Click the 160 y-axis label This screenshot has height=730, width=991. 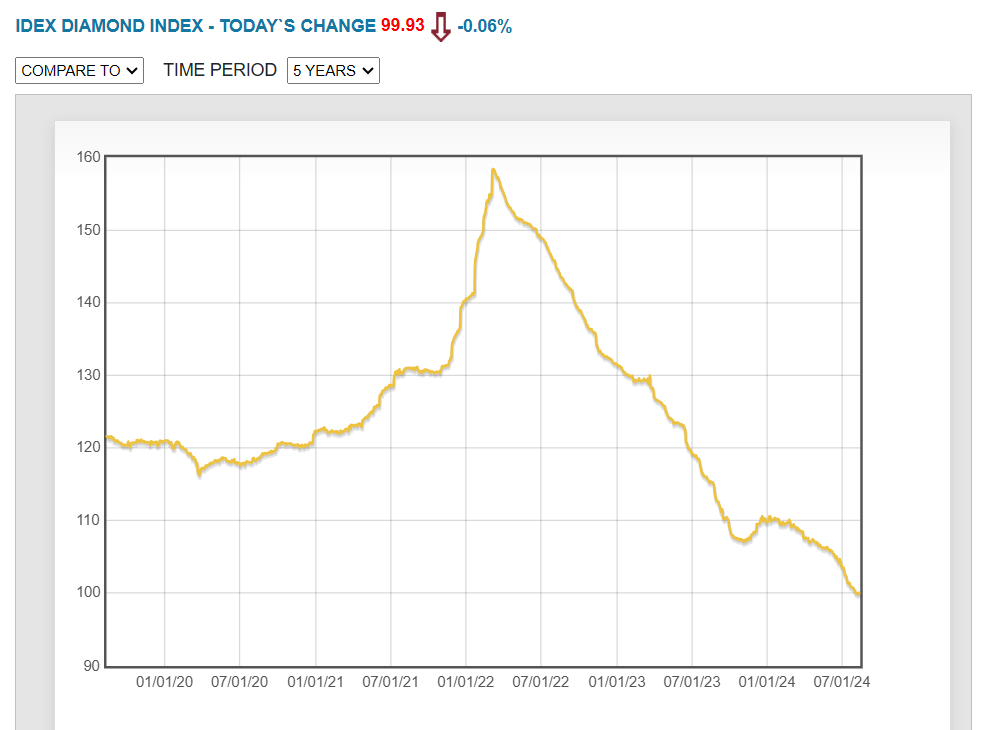pyautogui.click(x=88, y=157)
